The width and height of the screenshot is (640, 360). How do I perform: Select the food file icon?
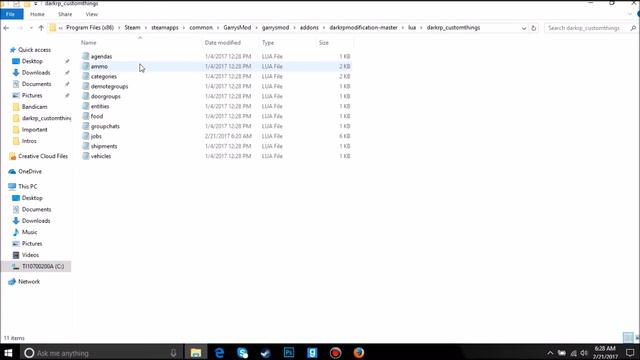[x=85, y=116]
